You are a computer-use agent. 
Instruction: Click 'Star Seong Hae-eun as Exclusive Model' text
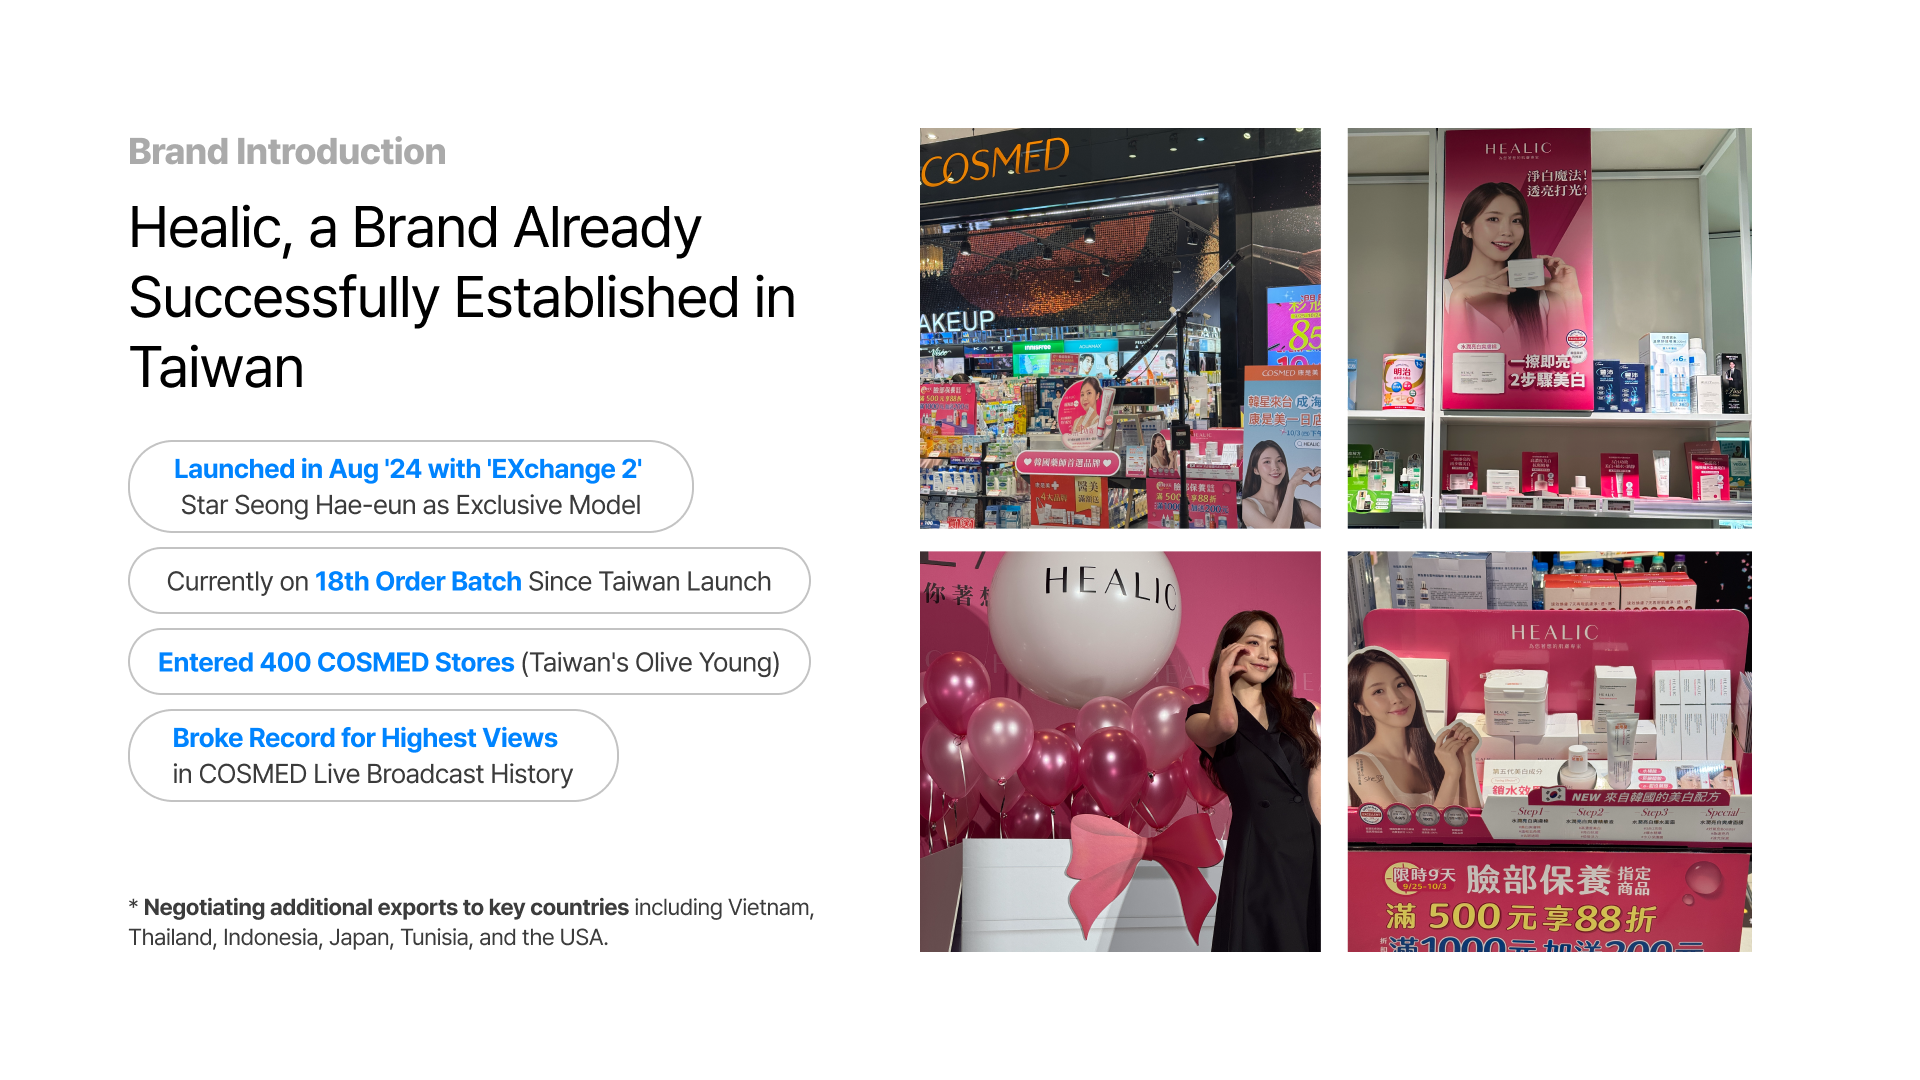pyautogui.click(x=410, y=506)
